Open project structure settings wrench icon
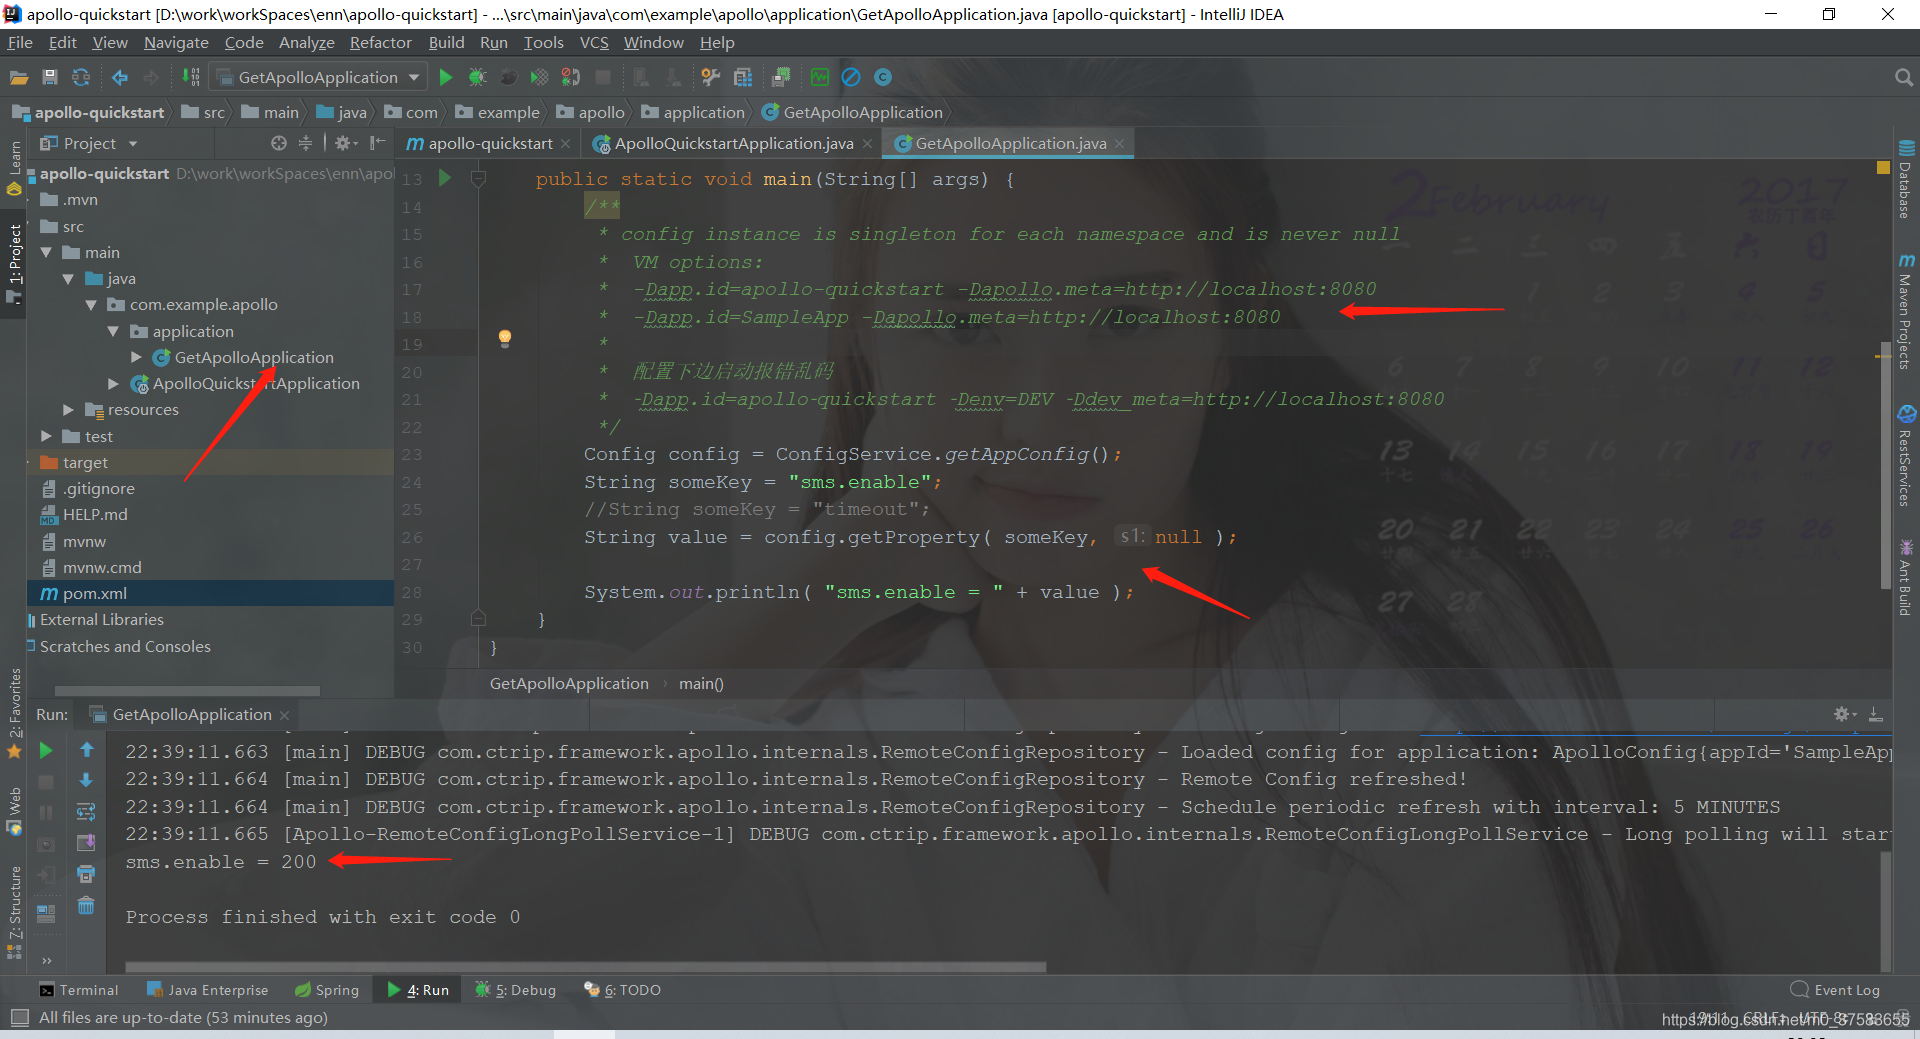This screenshot has width=1920, height=1039. pos(710,77)
